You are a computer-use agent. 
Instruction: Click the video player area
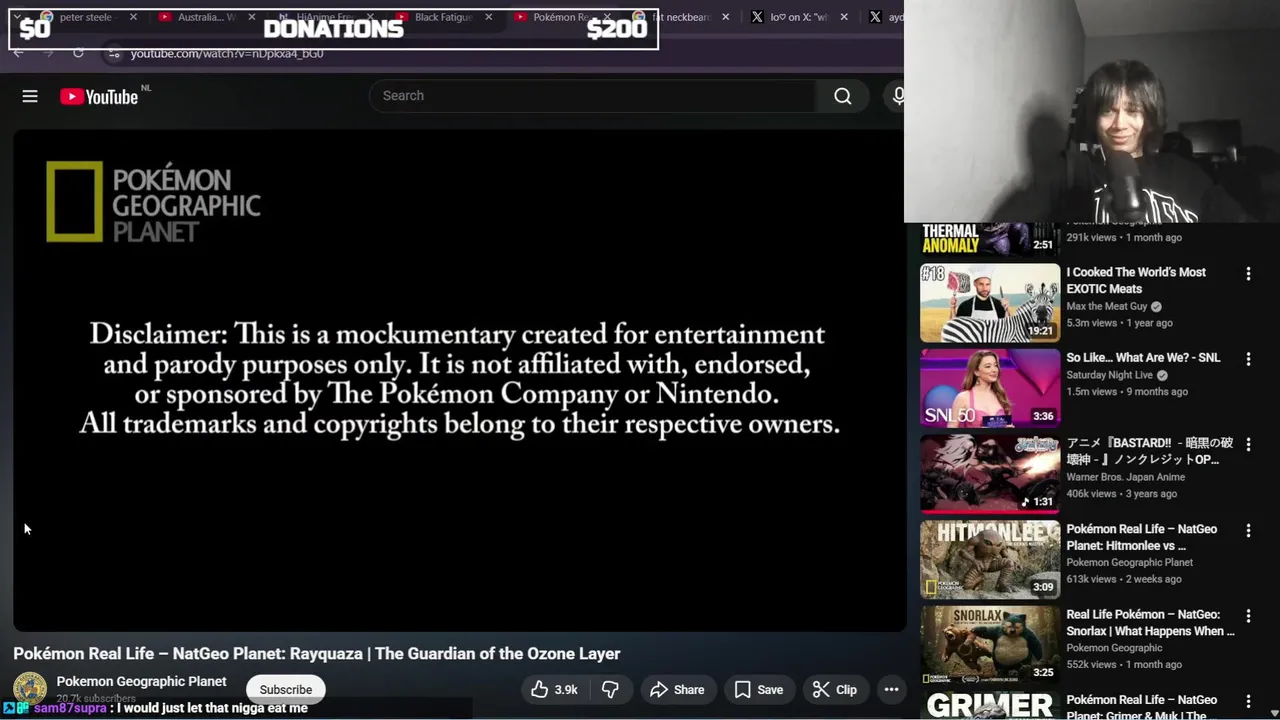(x=459, y=380)
